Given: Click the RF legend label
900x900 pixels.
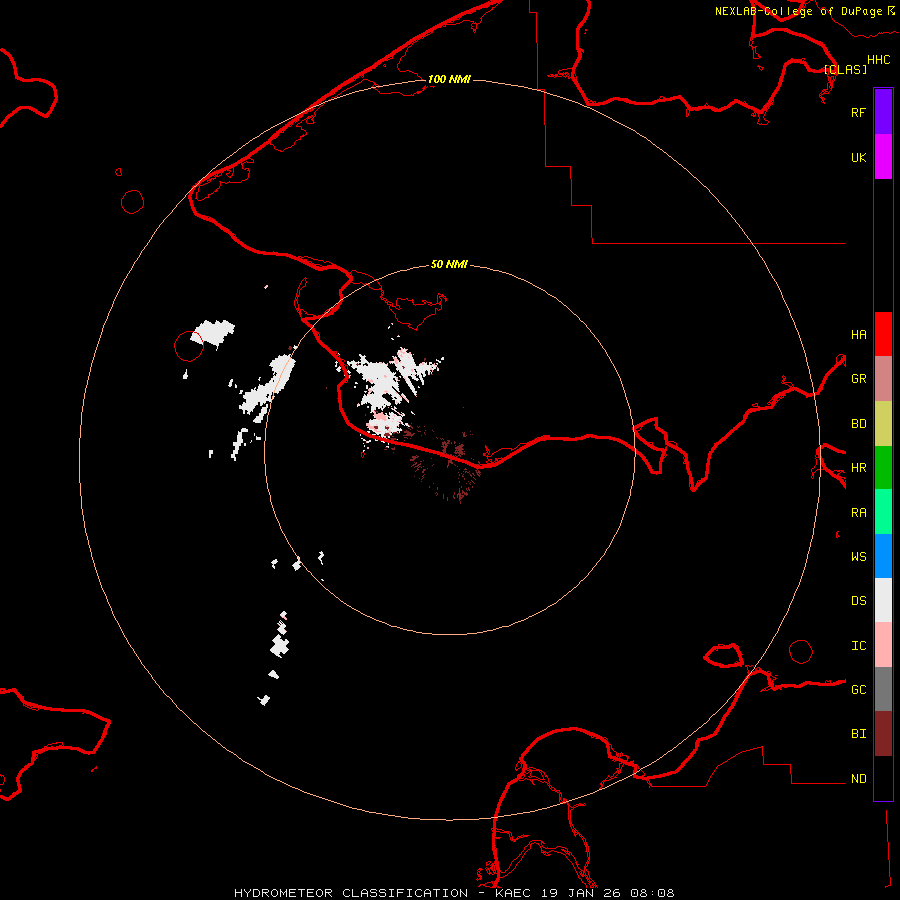Looking at the screenshot, I should click(x=858, y=112).
